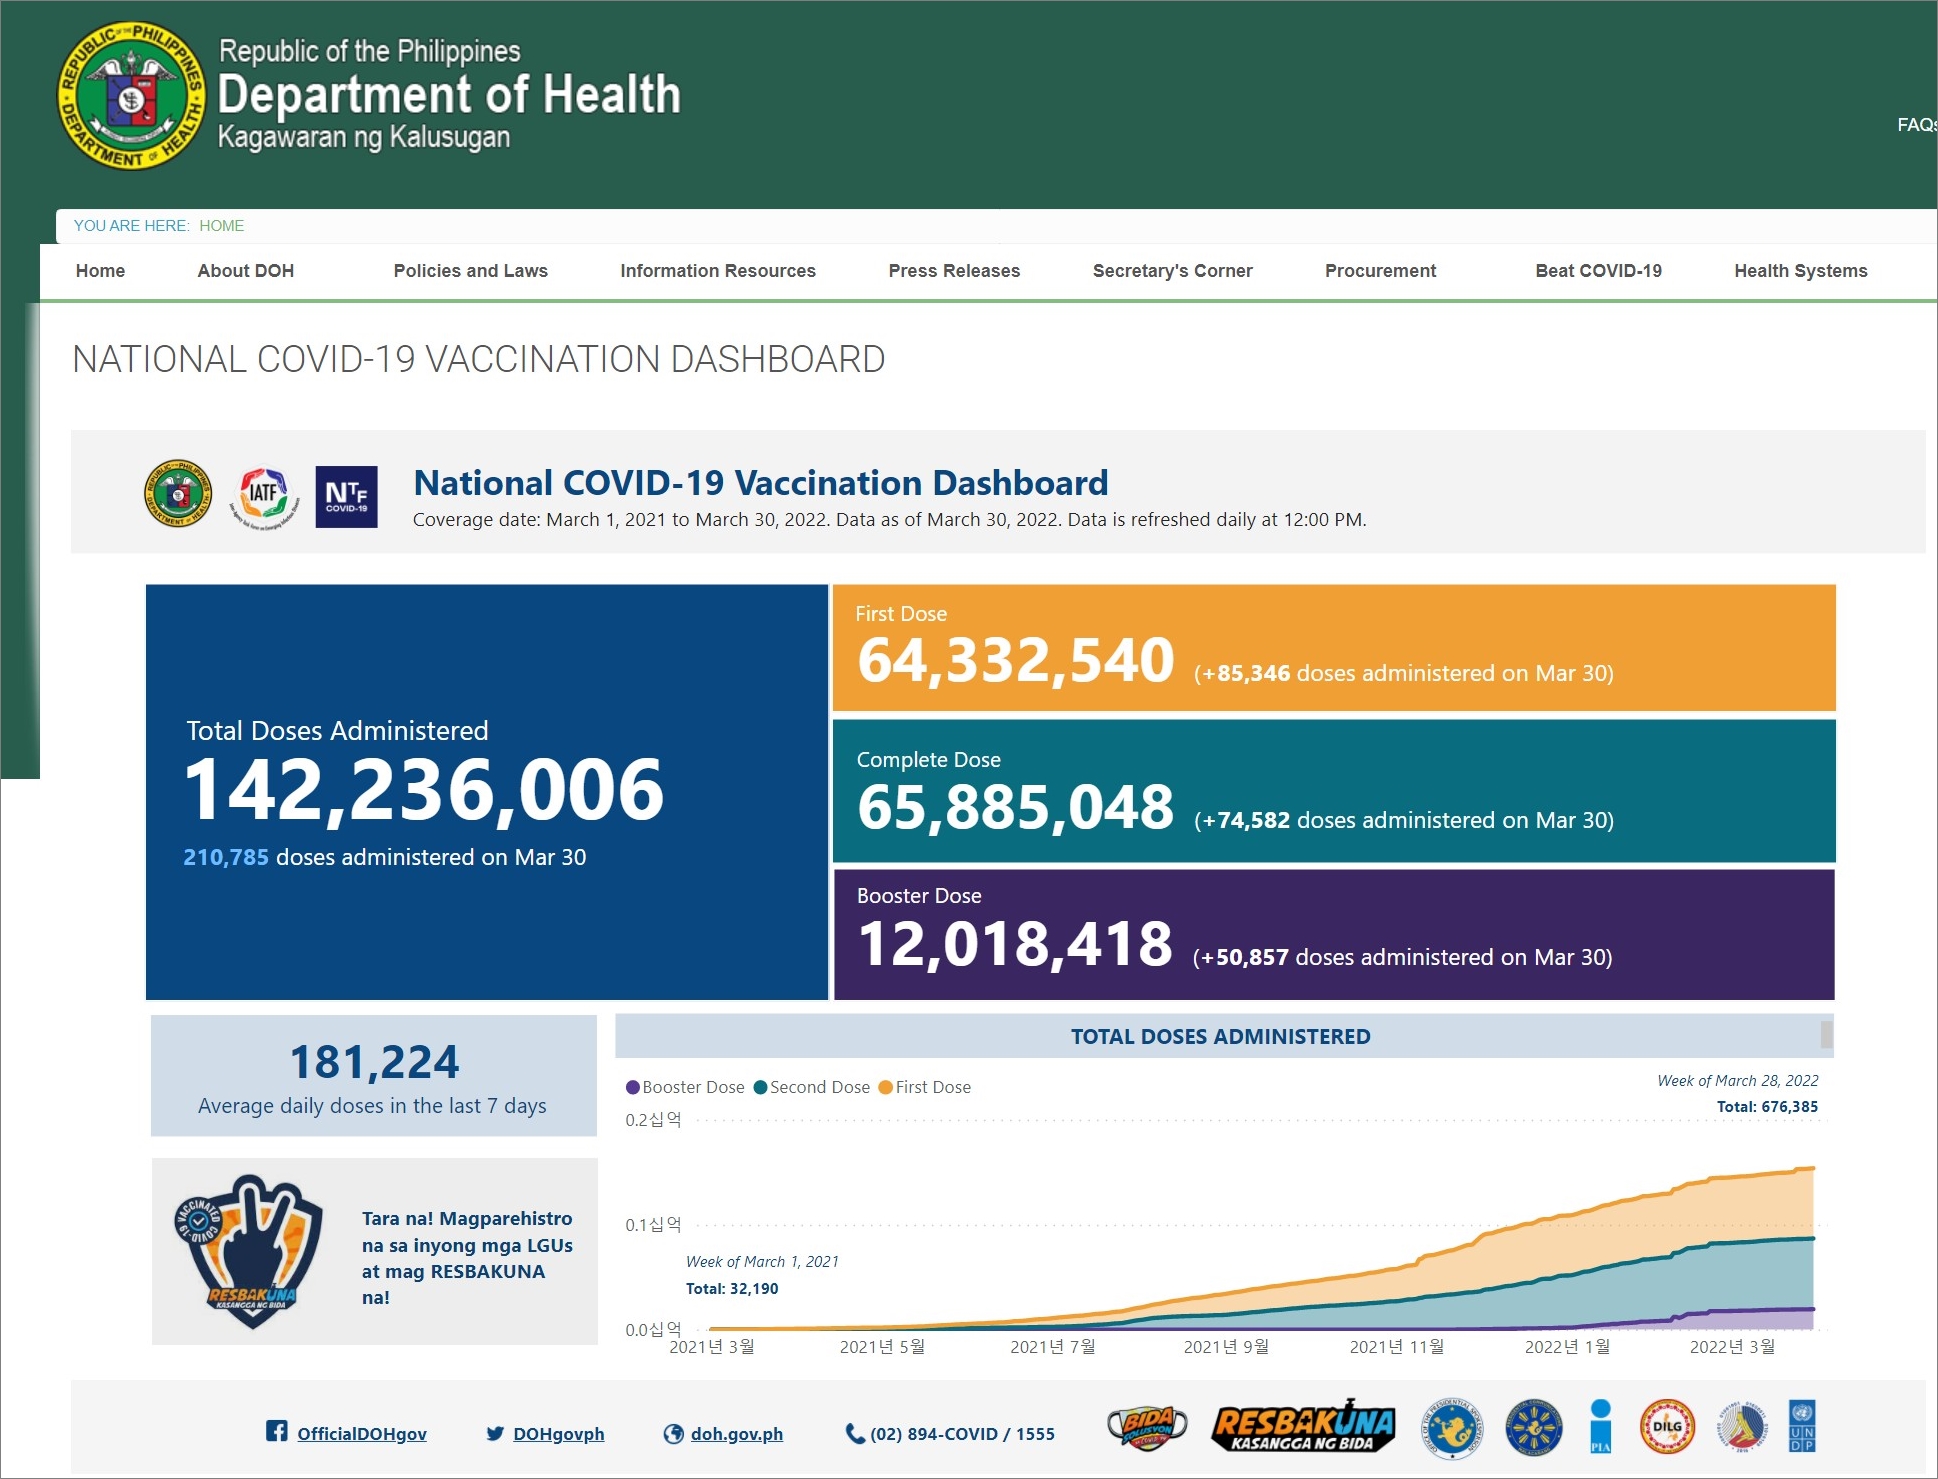The height and width of the screenshot is (1479, 1938).
Task: Click the RESBAKUNA Kasangga ng Bida banner
Action: pyautogui.click(x=1303, y=1427)
